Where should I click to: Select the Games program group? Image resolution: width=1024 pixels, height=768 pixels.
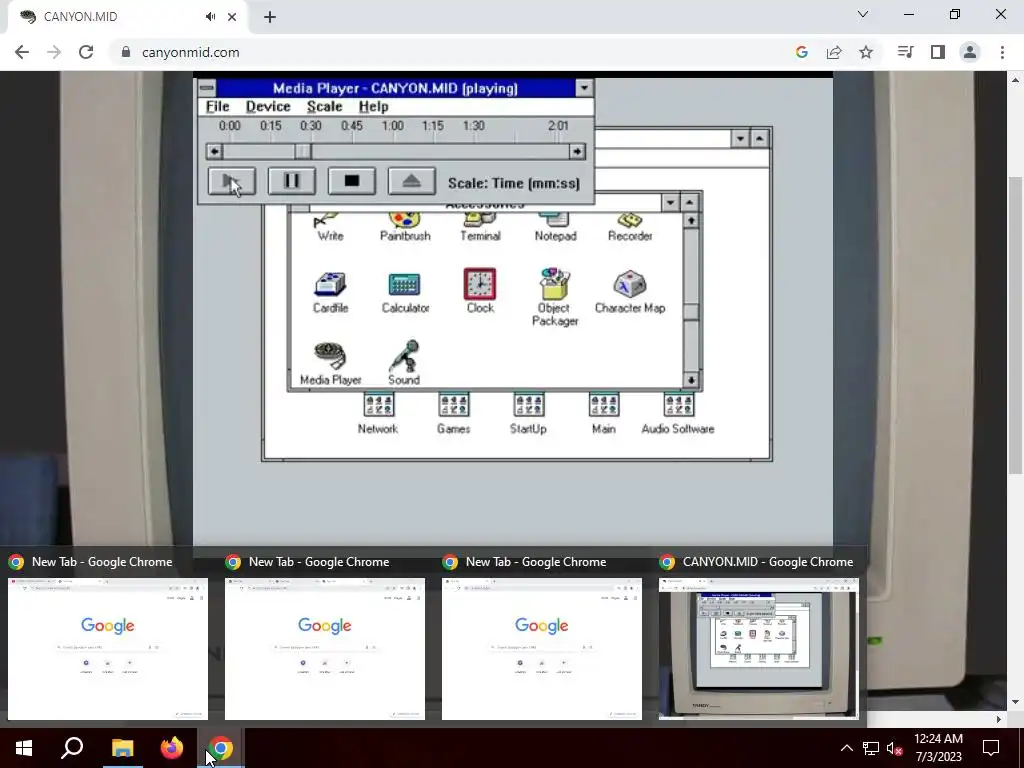point(453,413)
